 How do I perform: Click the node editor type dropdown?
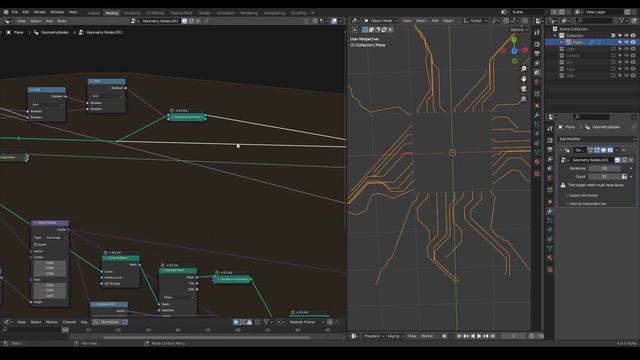(x=8, y=21)
